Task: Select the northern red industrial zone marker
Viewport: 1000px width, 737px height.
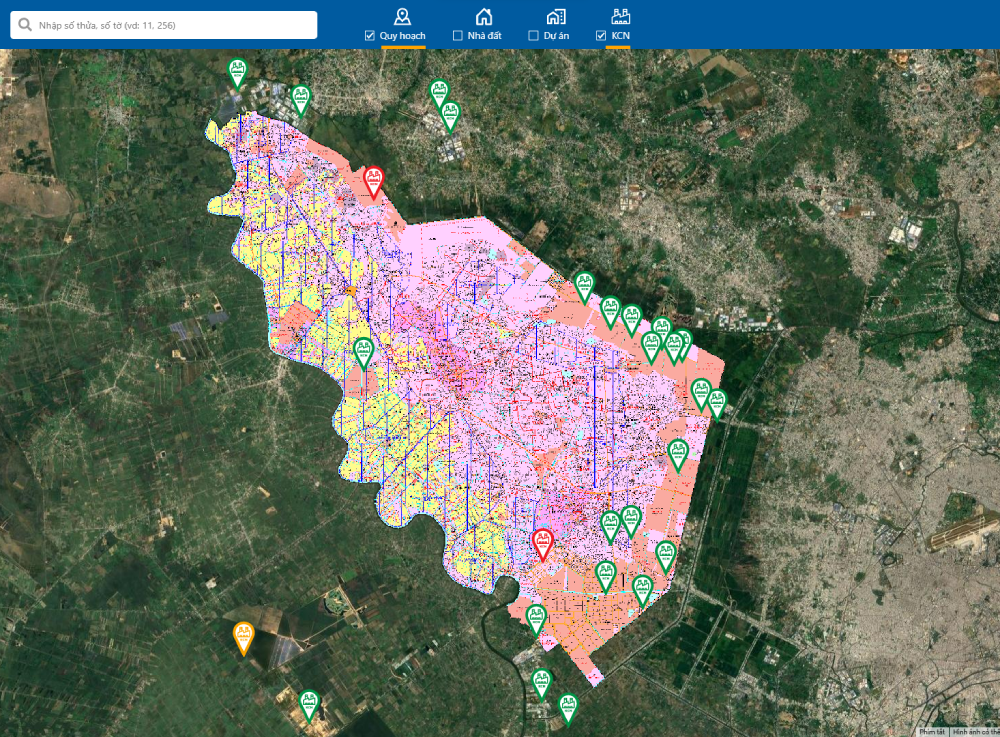Action: click(x=373, y=181)
